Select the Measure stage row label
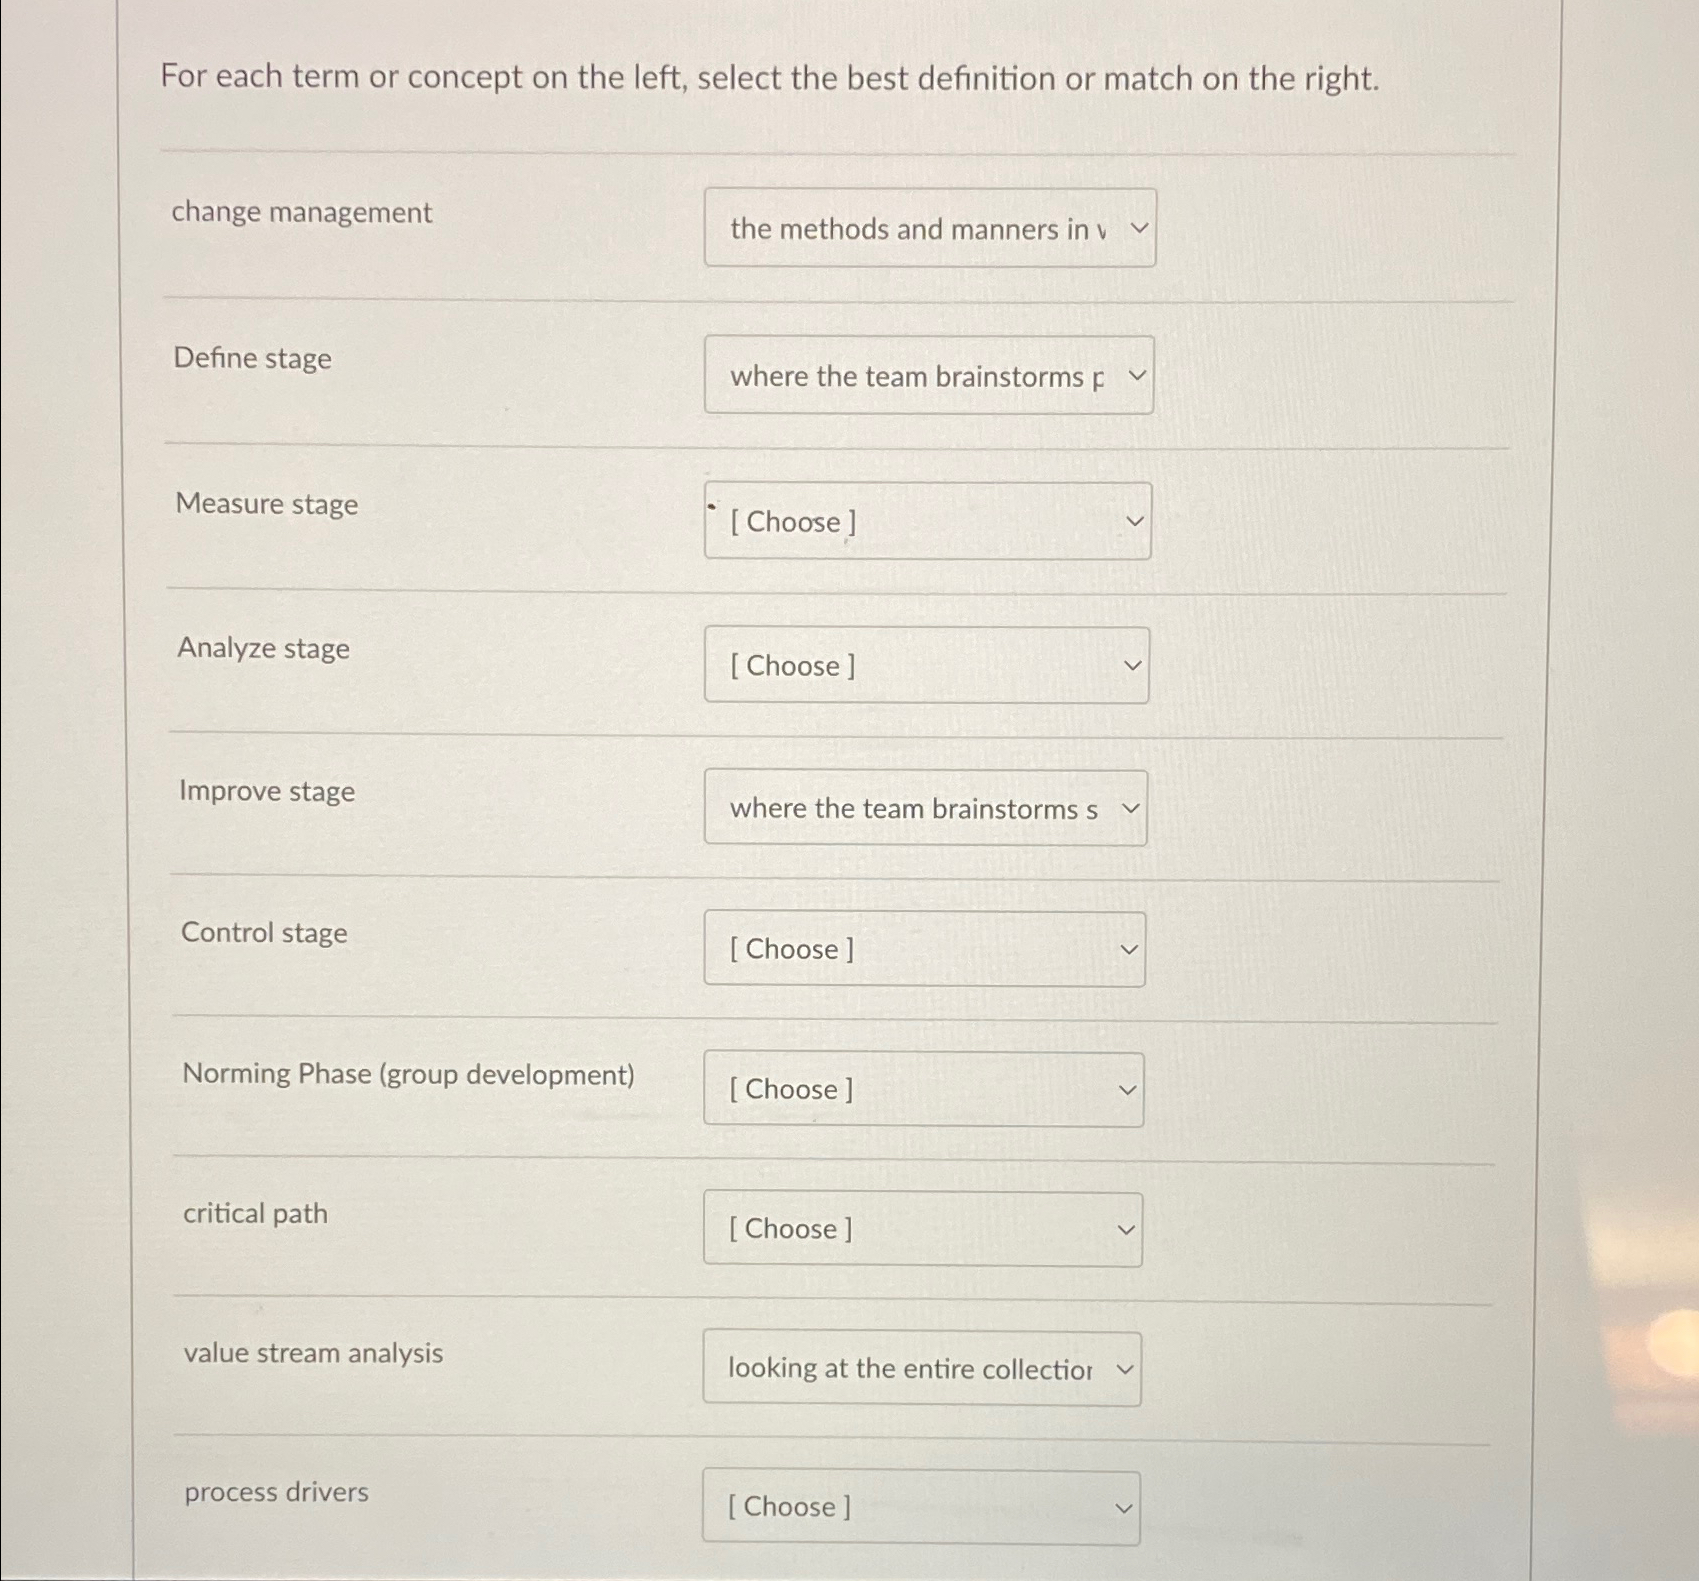 tap(266, 504)
